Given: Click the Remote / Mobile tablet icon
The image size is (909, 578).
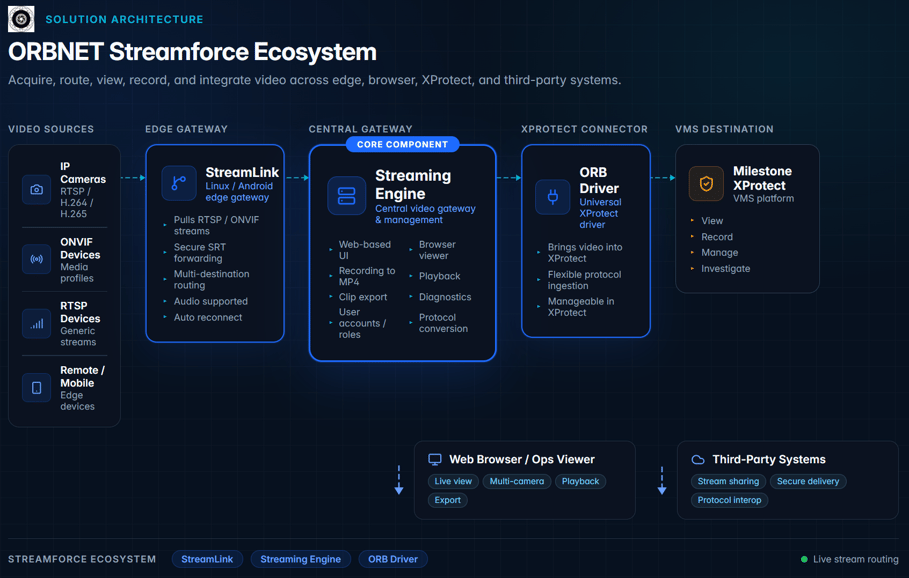Looking at the screenshot, I should [37, 388].
